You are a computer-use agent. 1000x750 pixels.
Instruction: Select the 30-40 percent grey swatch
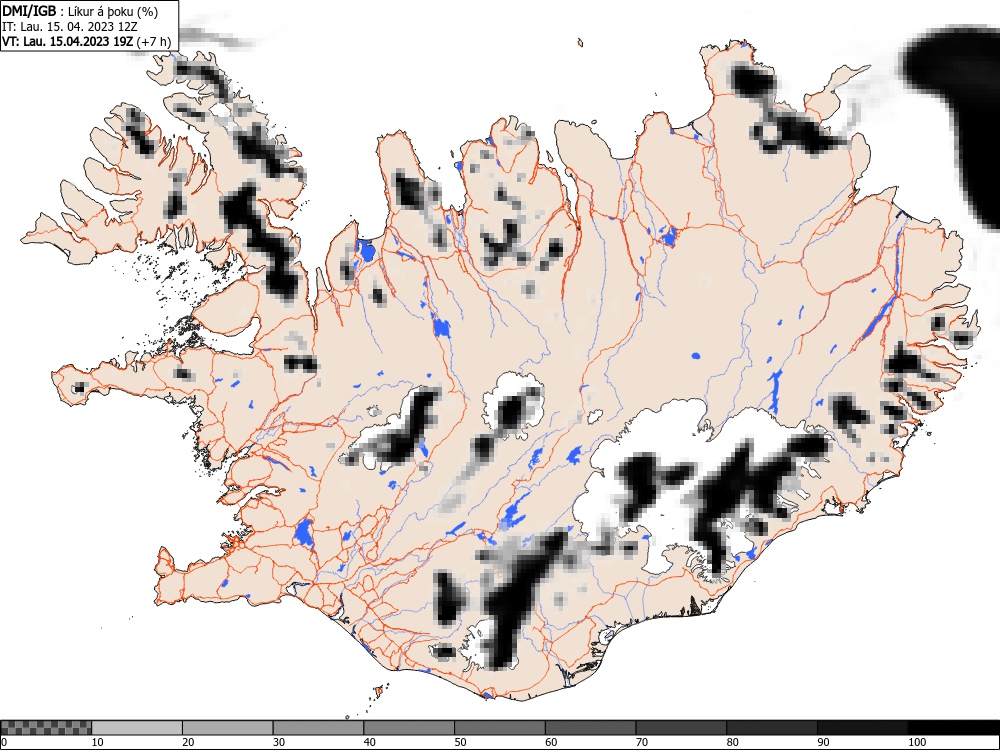318,728
